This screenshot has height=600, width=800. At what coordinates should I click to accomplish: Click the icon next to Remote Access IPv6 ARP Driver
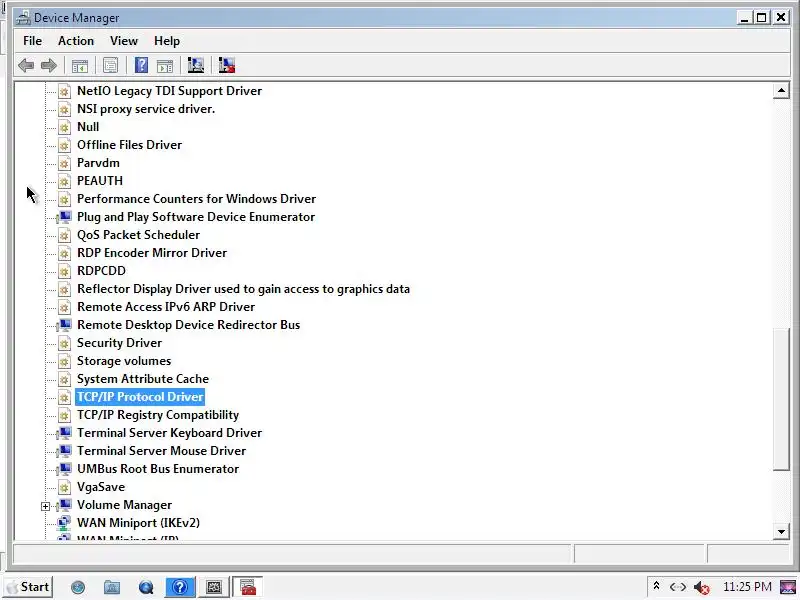click(64, 307)
